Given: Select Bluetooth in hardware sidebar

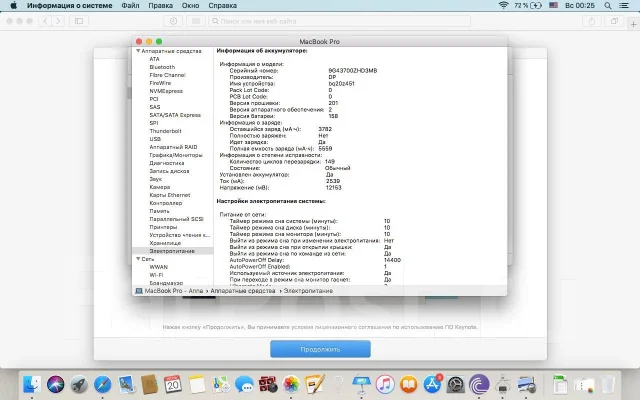Looking at the screenshot, I should coord(162,67).
